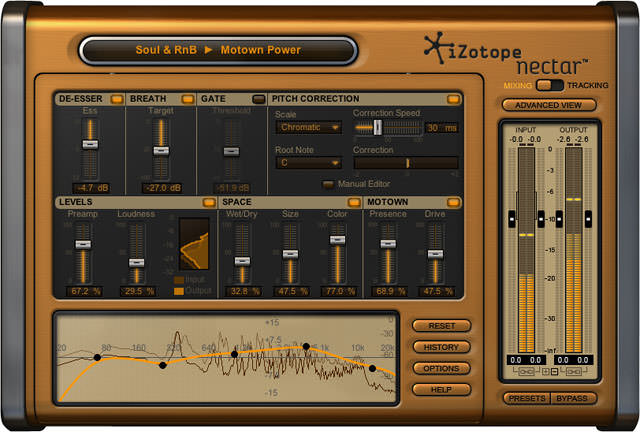The height and width of the screenshot is (432, 640).
Task: Click the -4.7 dB Ess value field
Action: pos(93,188)
